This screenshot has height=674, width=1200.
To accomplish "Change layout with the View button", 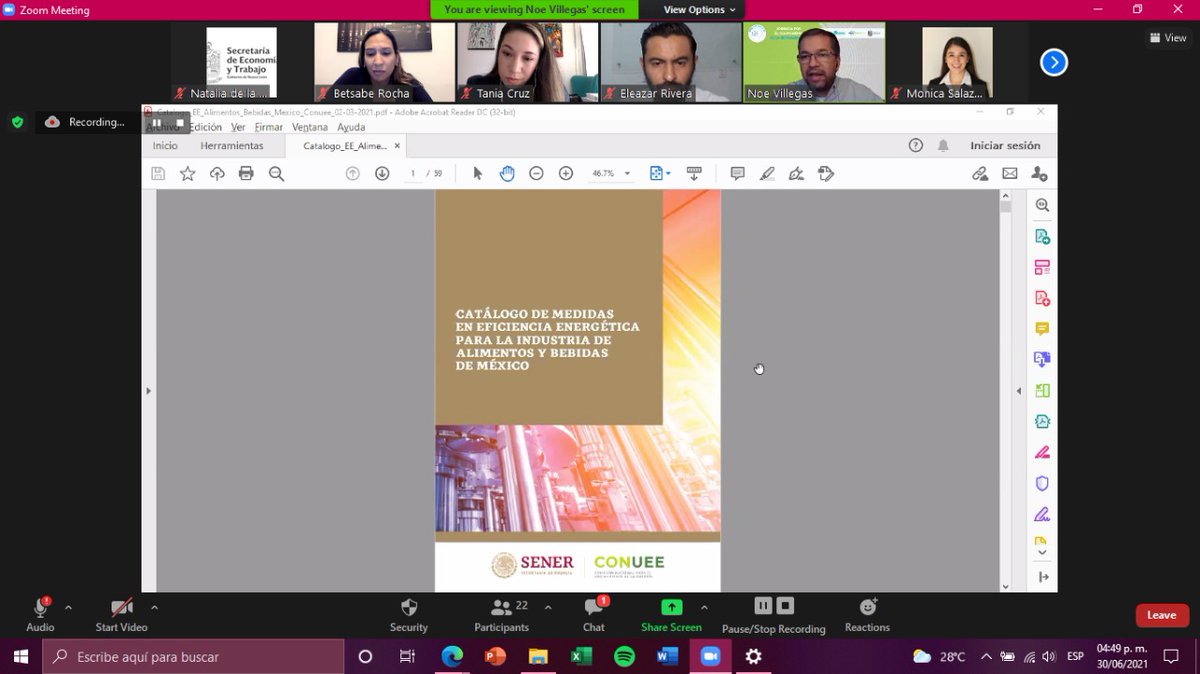I will click(1168, 37).
